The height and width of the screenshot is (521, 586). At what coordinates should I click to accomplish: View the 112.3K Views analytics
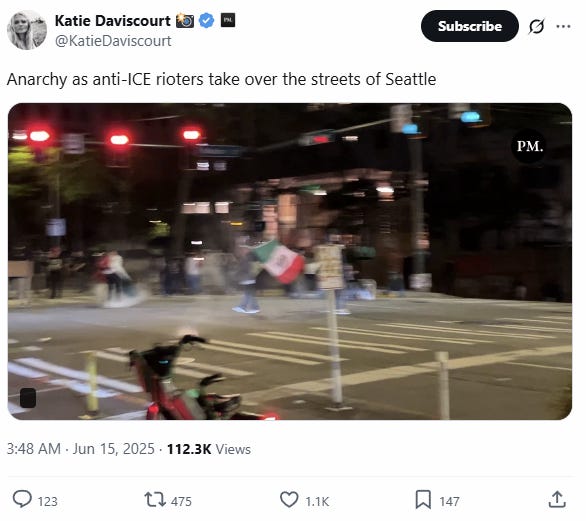pyautogui.click(x=209, y=449)
